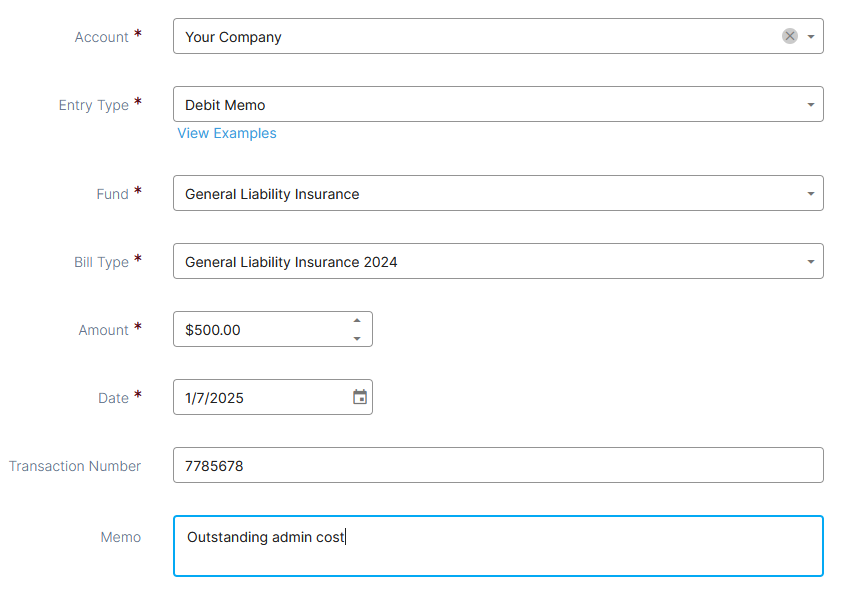
Task: Increase the amount with the up arrow
Action: click(x=357, y=321)
